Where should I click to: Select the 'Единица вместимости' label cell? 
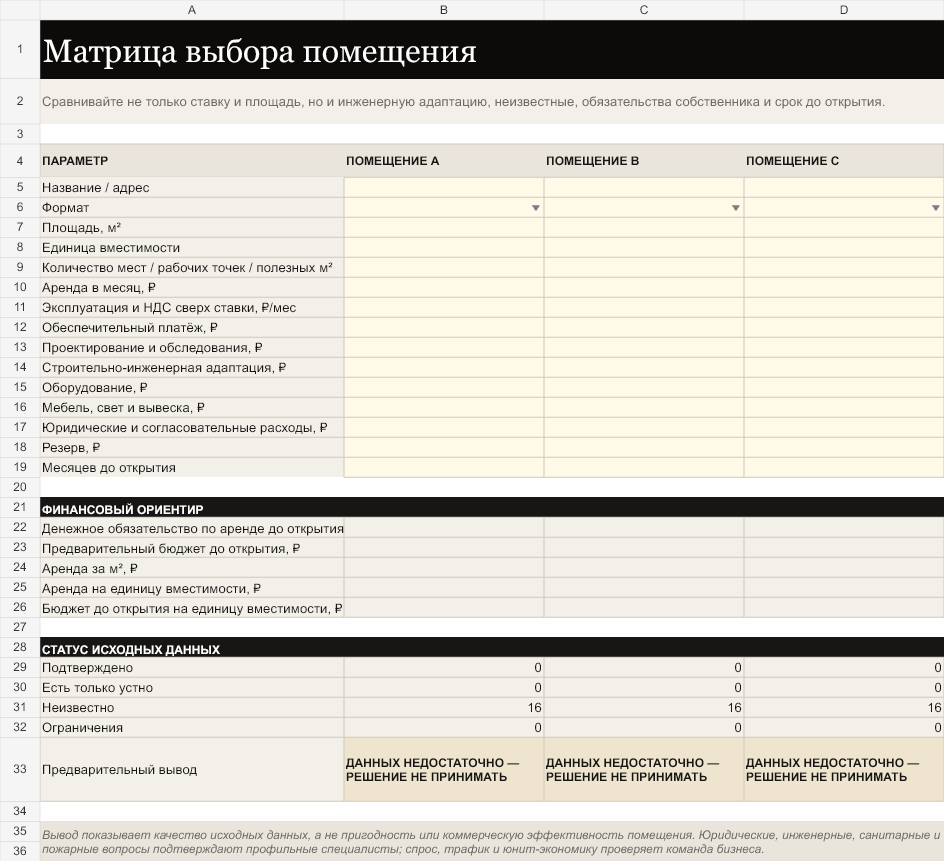click(192, 247)
